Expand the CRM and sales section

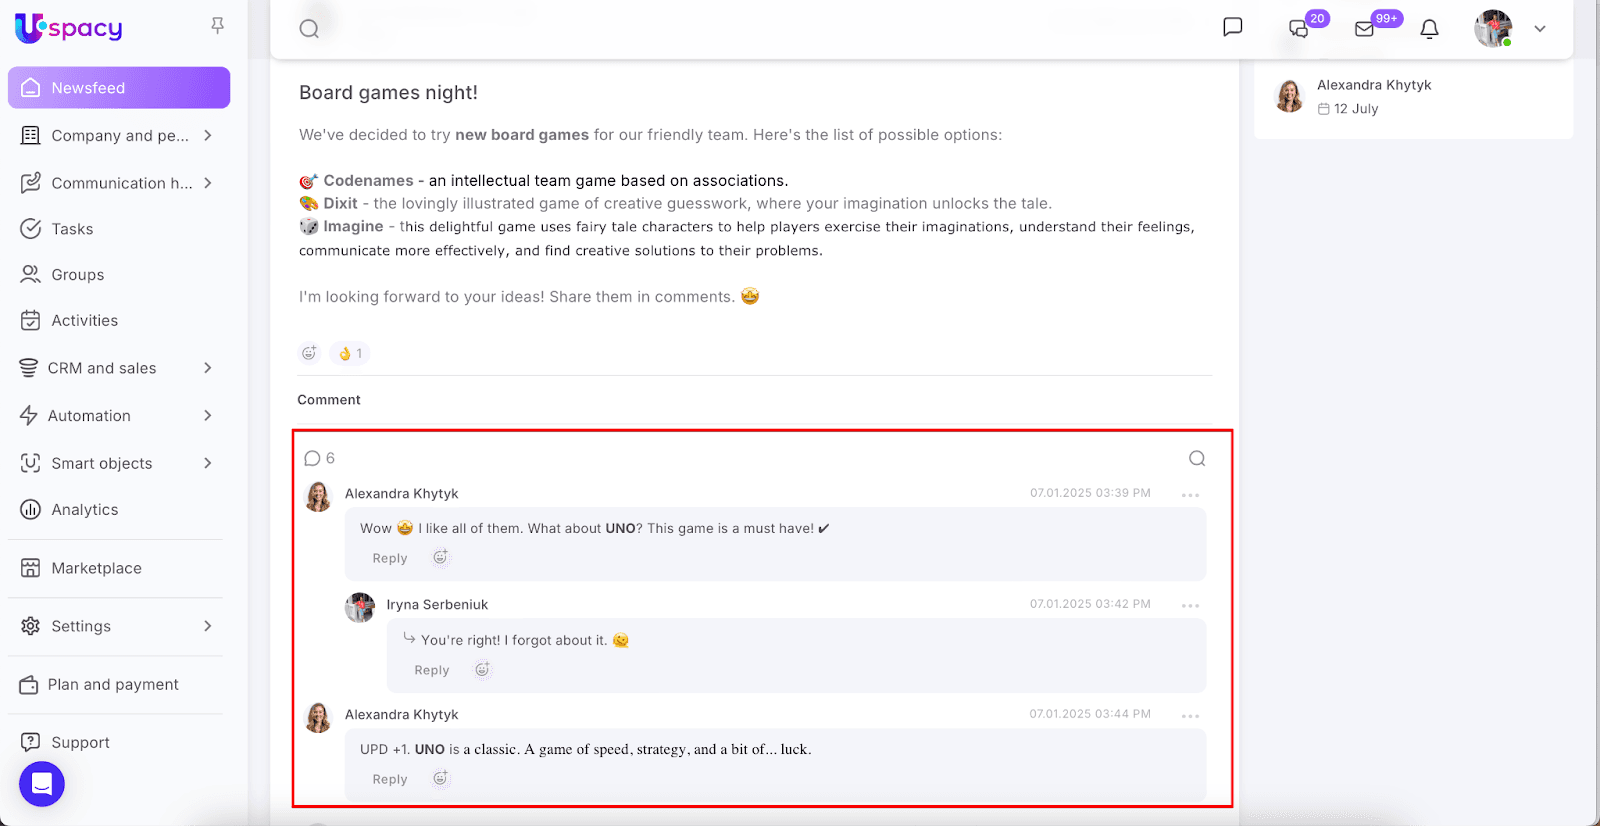click(208, 368)
